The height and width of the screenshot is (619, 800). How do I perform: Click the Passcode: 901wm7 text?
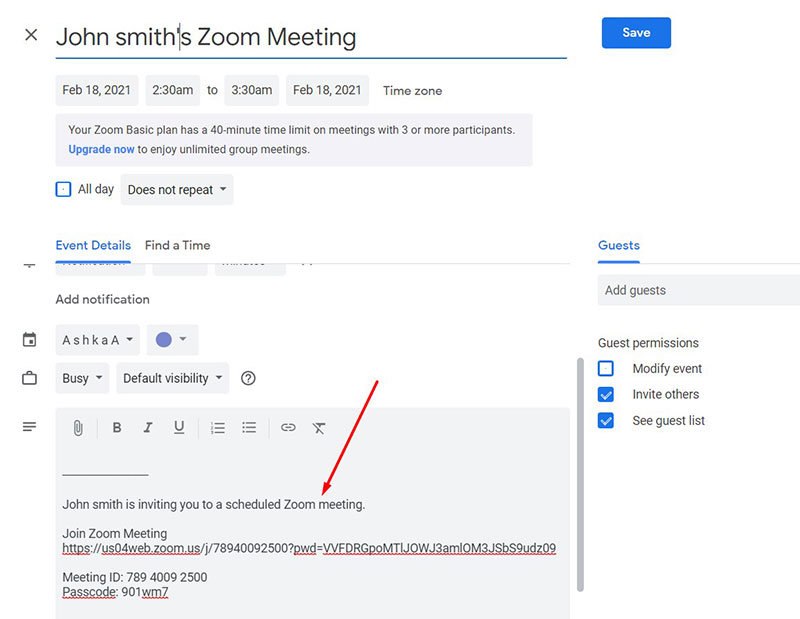pos(115,592)
